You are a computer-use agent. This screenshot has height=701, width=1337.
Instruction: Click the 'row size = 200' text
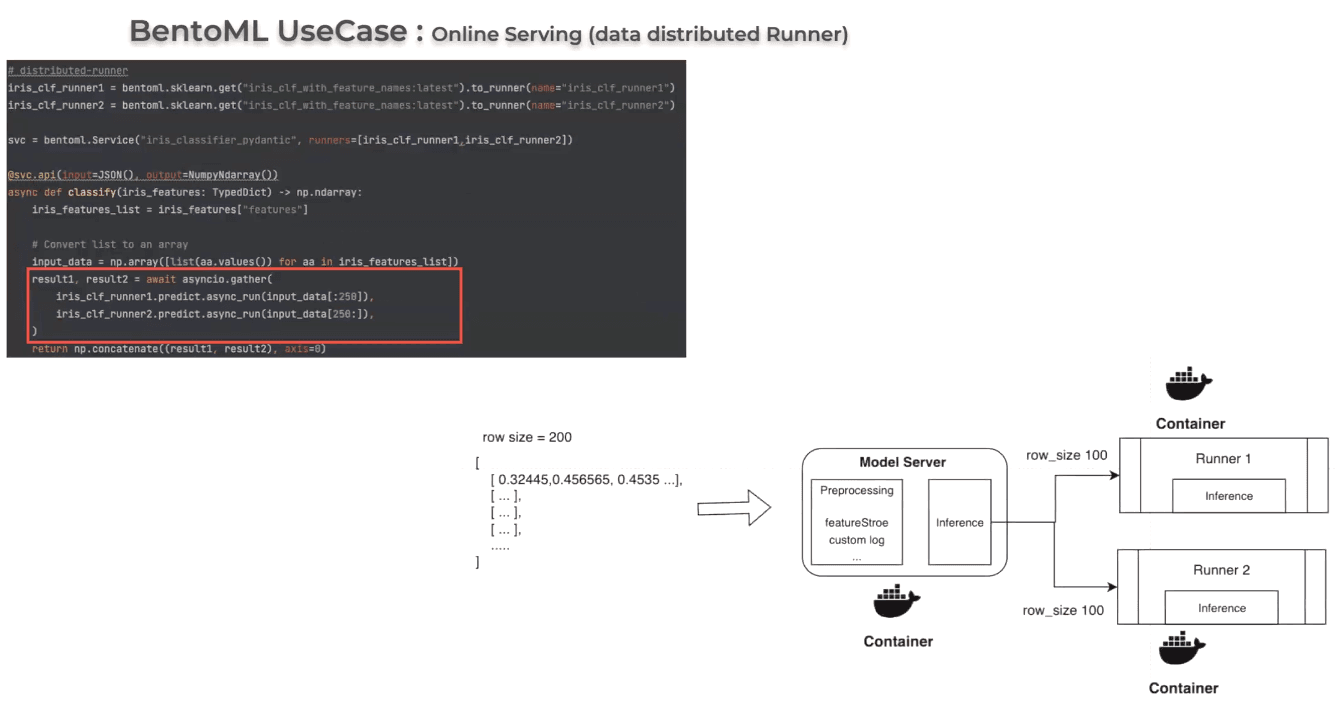[527, 437]
